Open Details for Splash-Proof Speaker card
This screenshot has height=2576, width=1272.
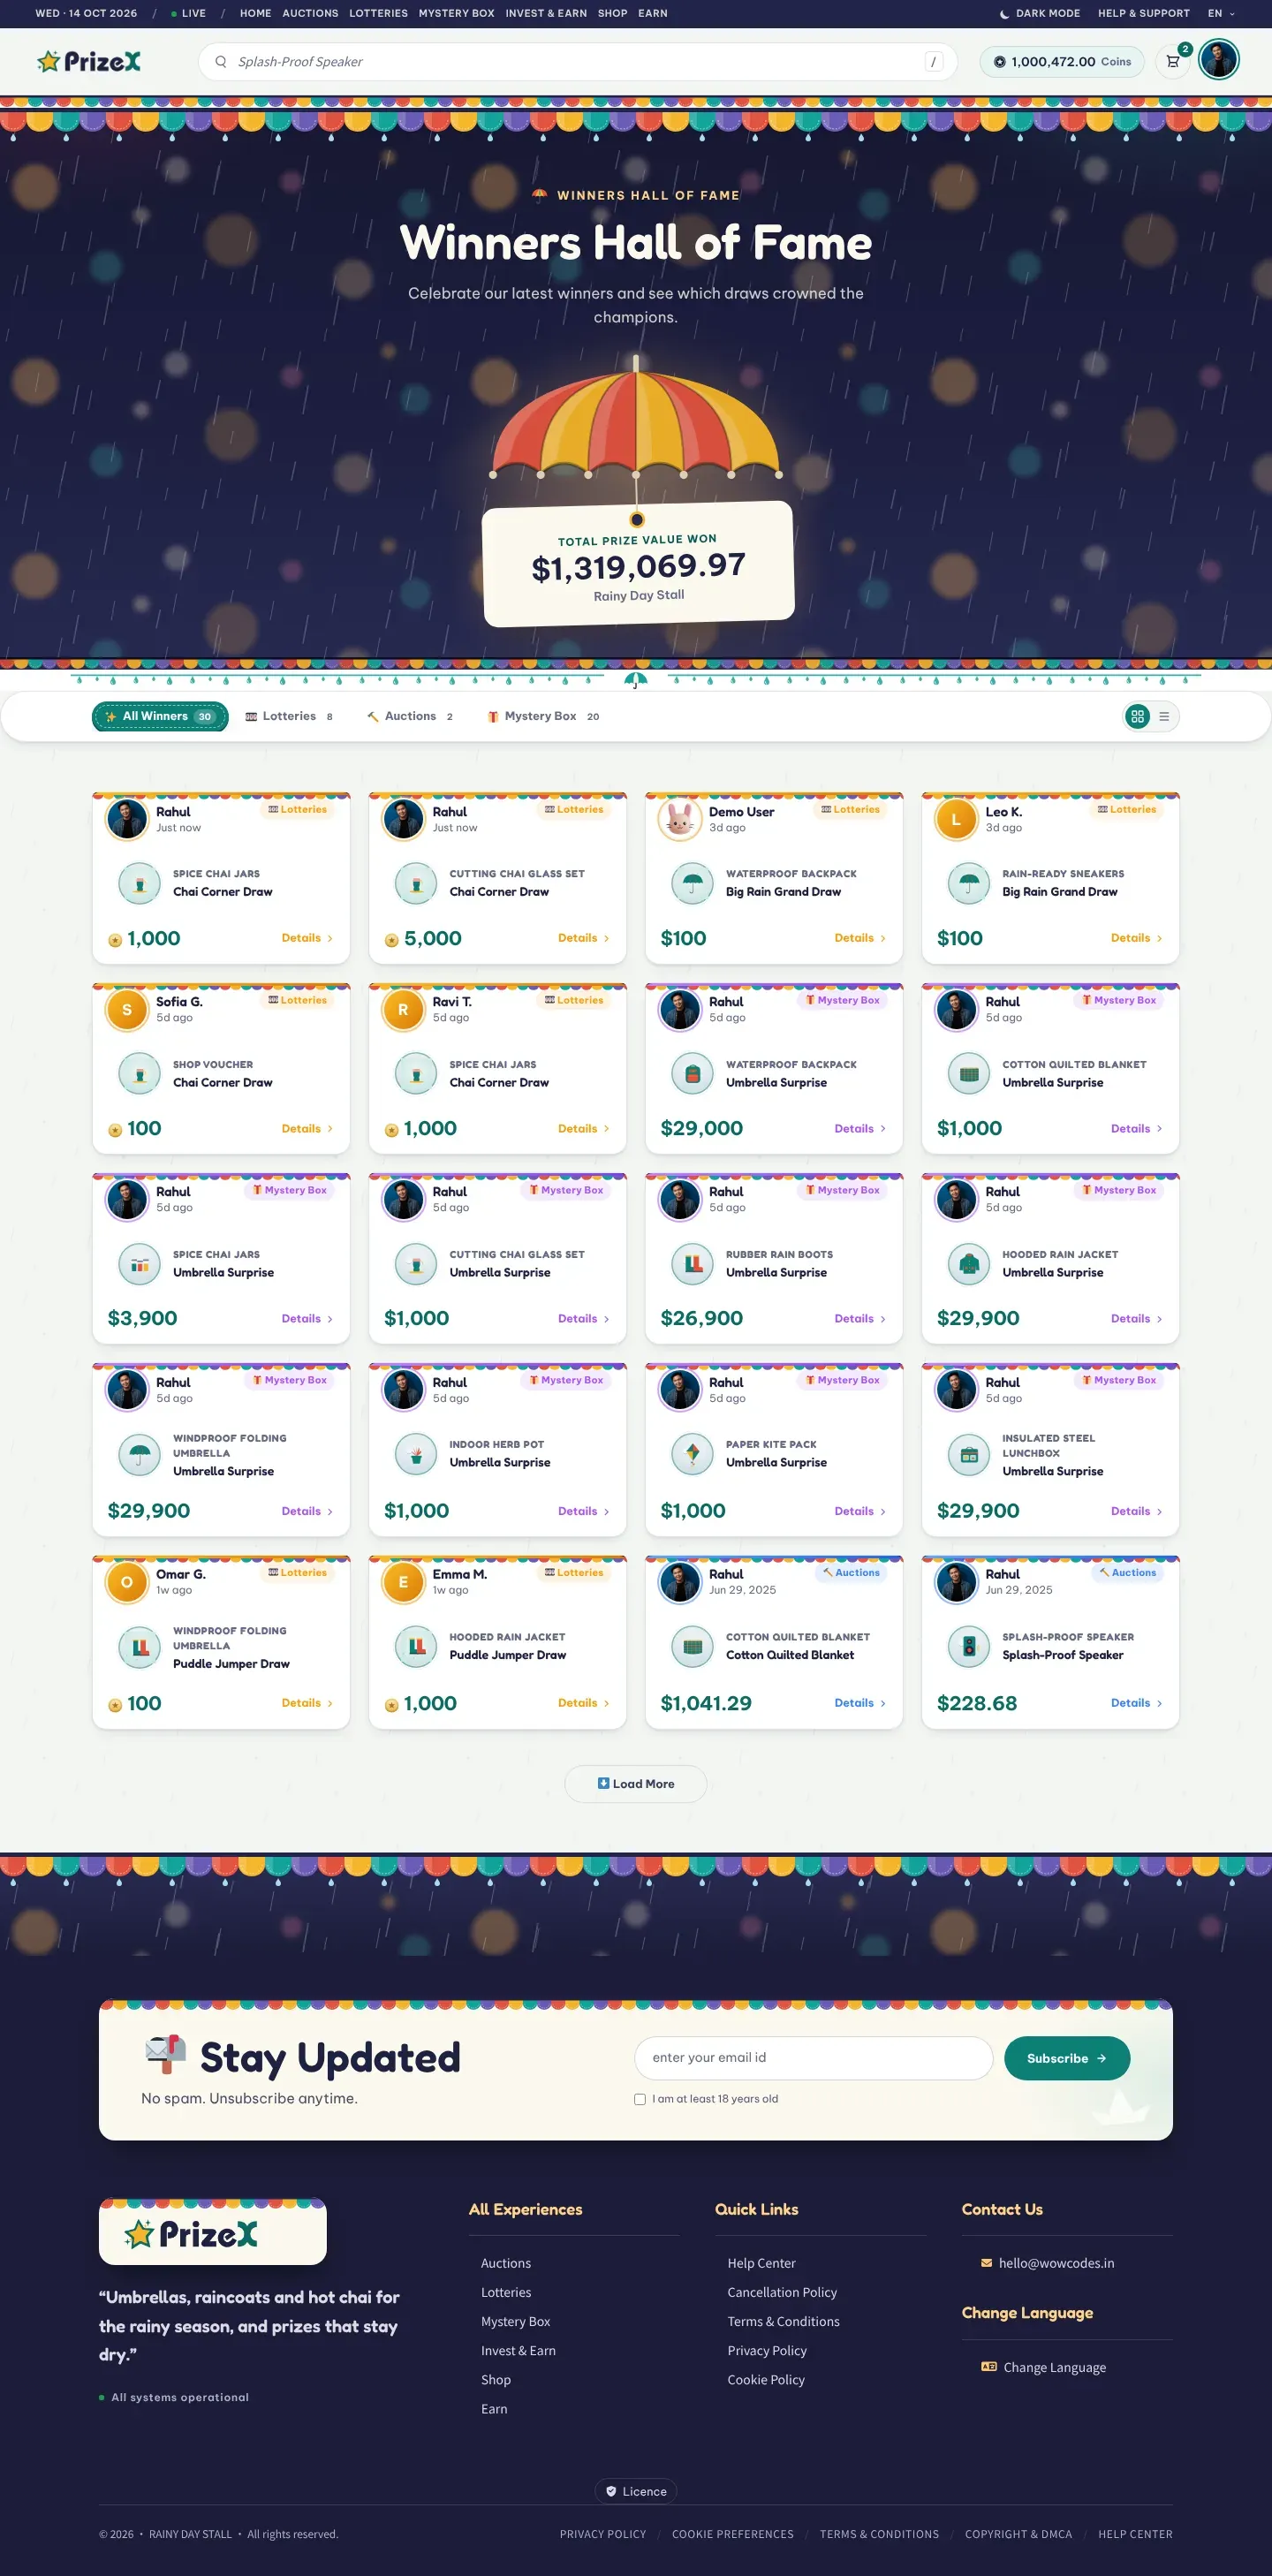[x=1136, y=1703]
